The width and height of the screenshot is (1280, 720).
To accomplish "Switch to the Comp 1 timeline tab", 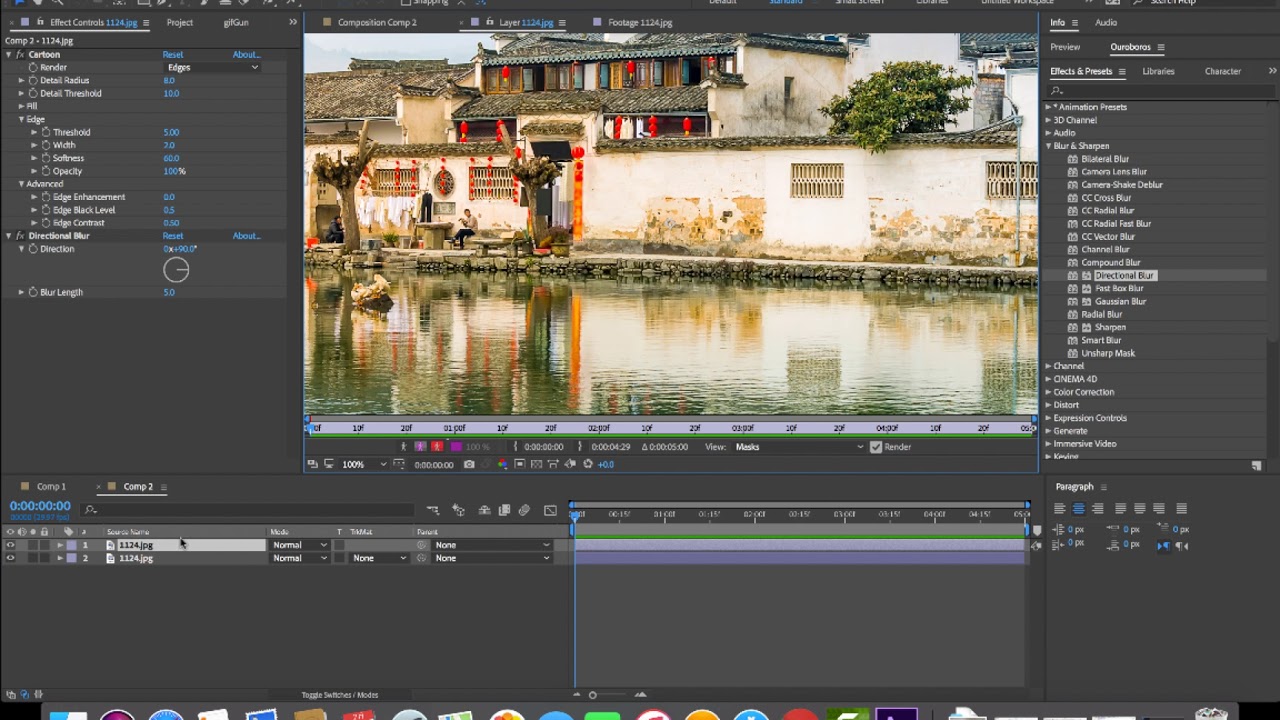I will pyautogui.click(x=51, y=487).
